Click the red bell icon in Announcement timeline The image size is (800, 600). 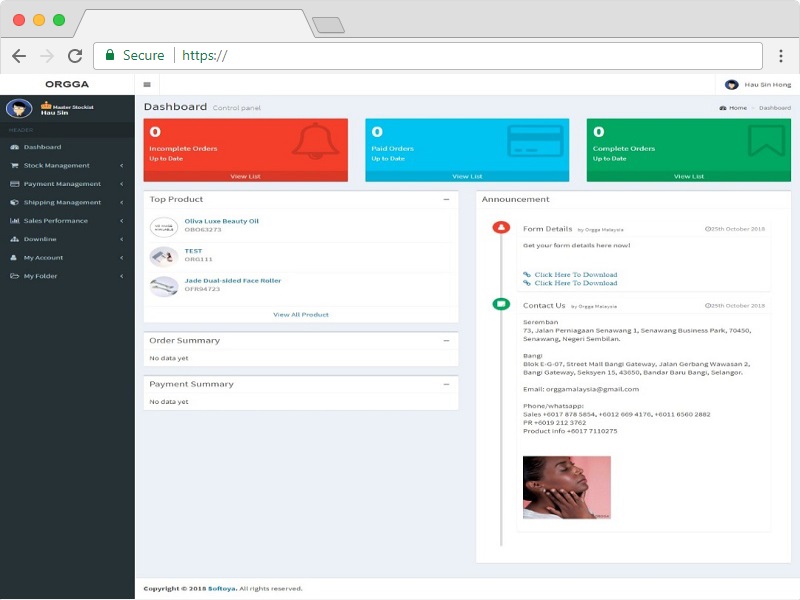click(501, 228)
